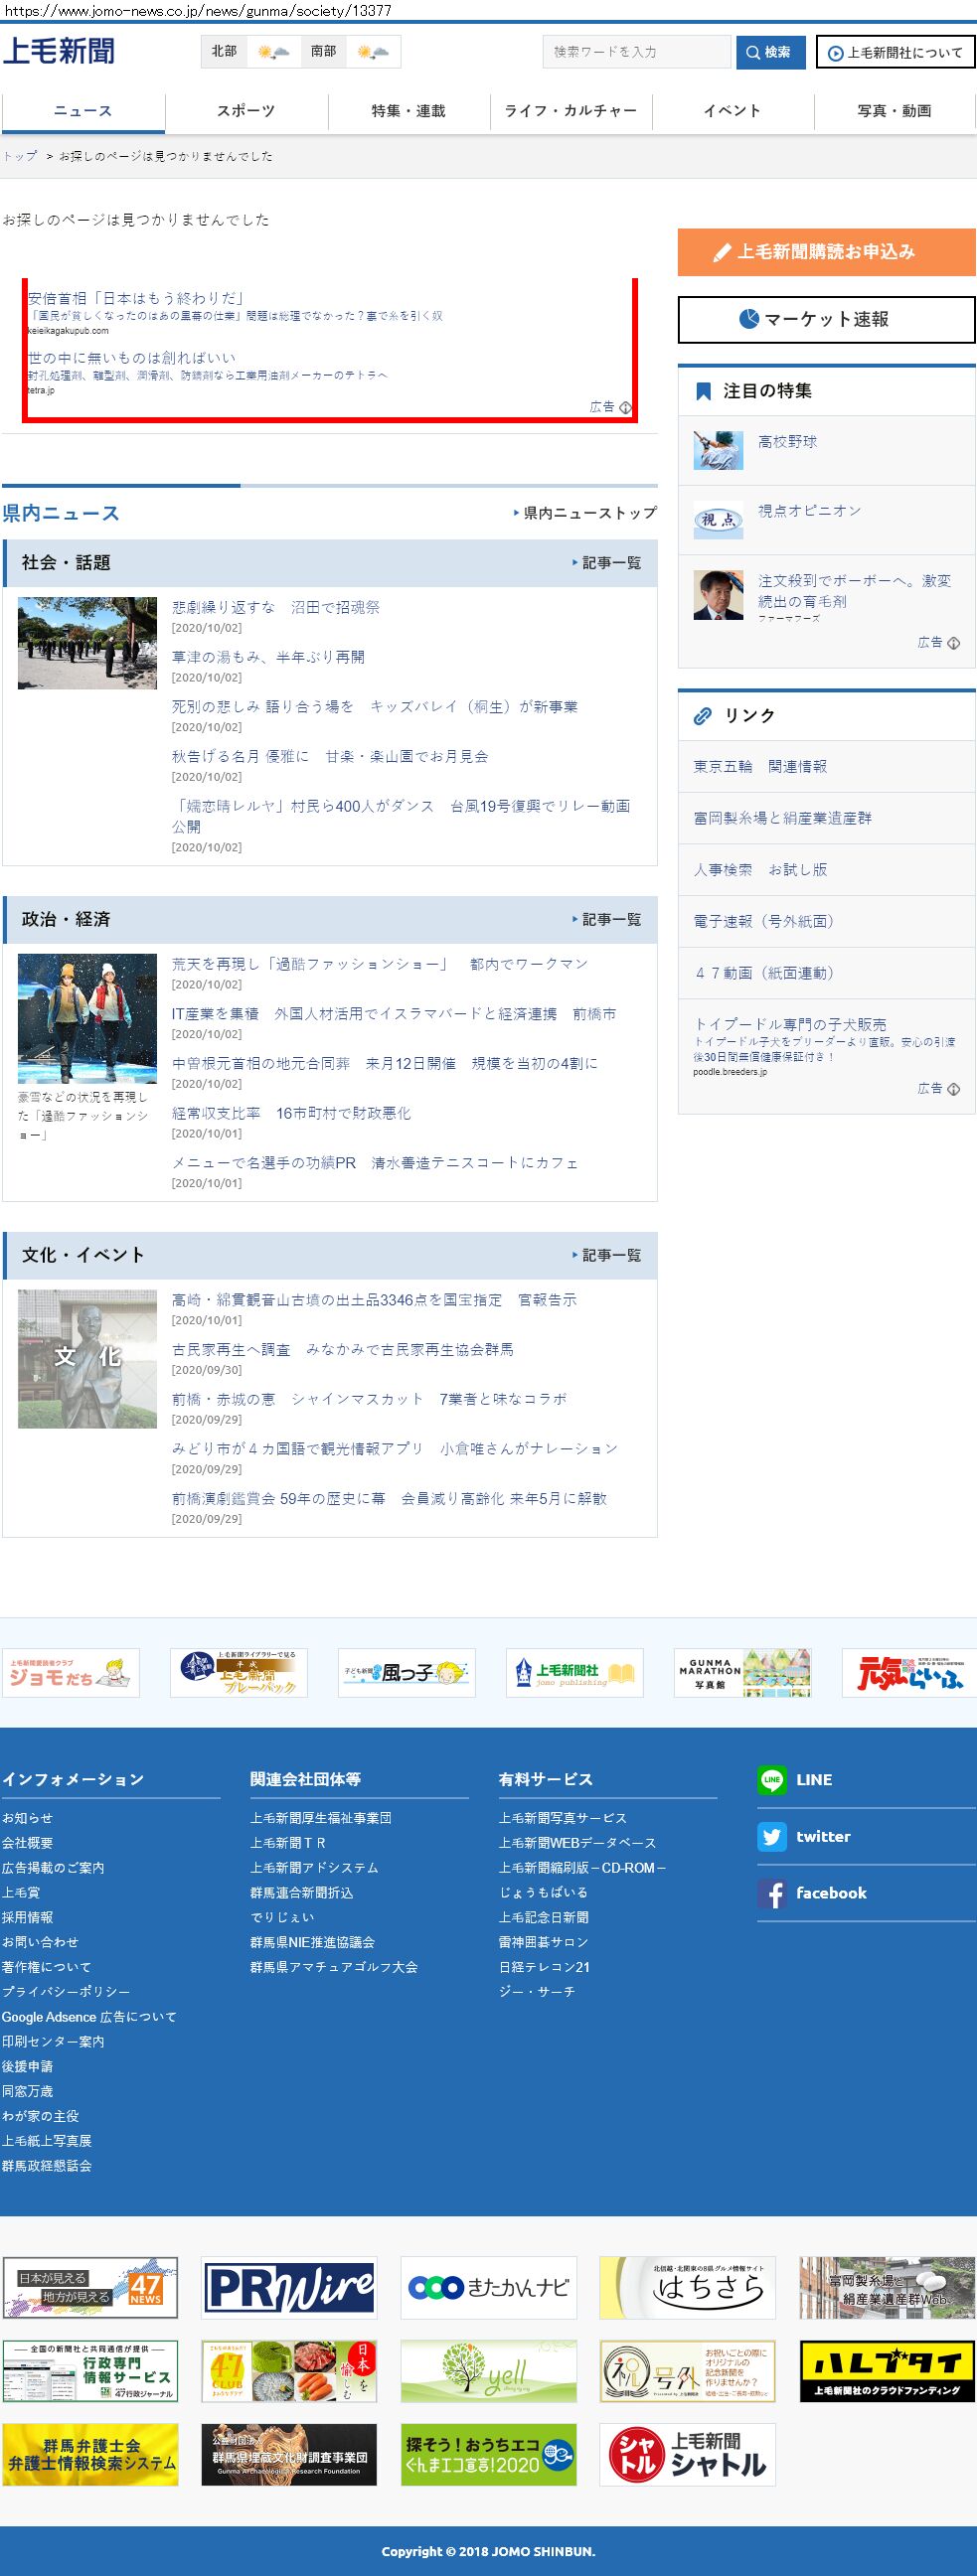Screen dimensions: 977x2576
Task: Open the 47NEWS banner
Action: (x=90, y=2287)
